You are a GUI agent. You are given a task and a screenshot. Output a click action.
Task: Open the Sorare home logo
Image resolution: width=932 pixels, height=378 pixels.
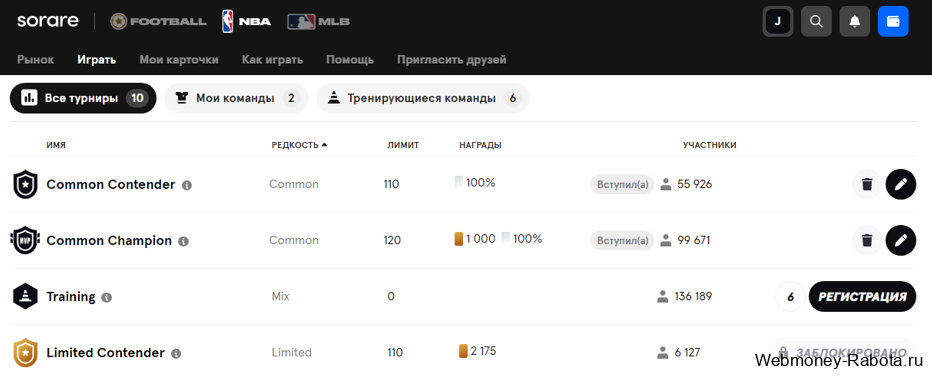48,21
